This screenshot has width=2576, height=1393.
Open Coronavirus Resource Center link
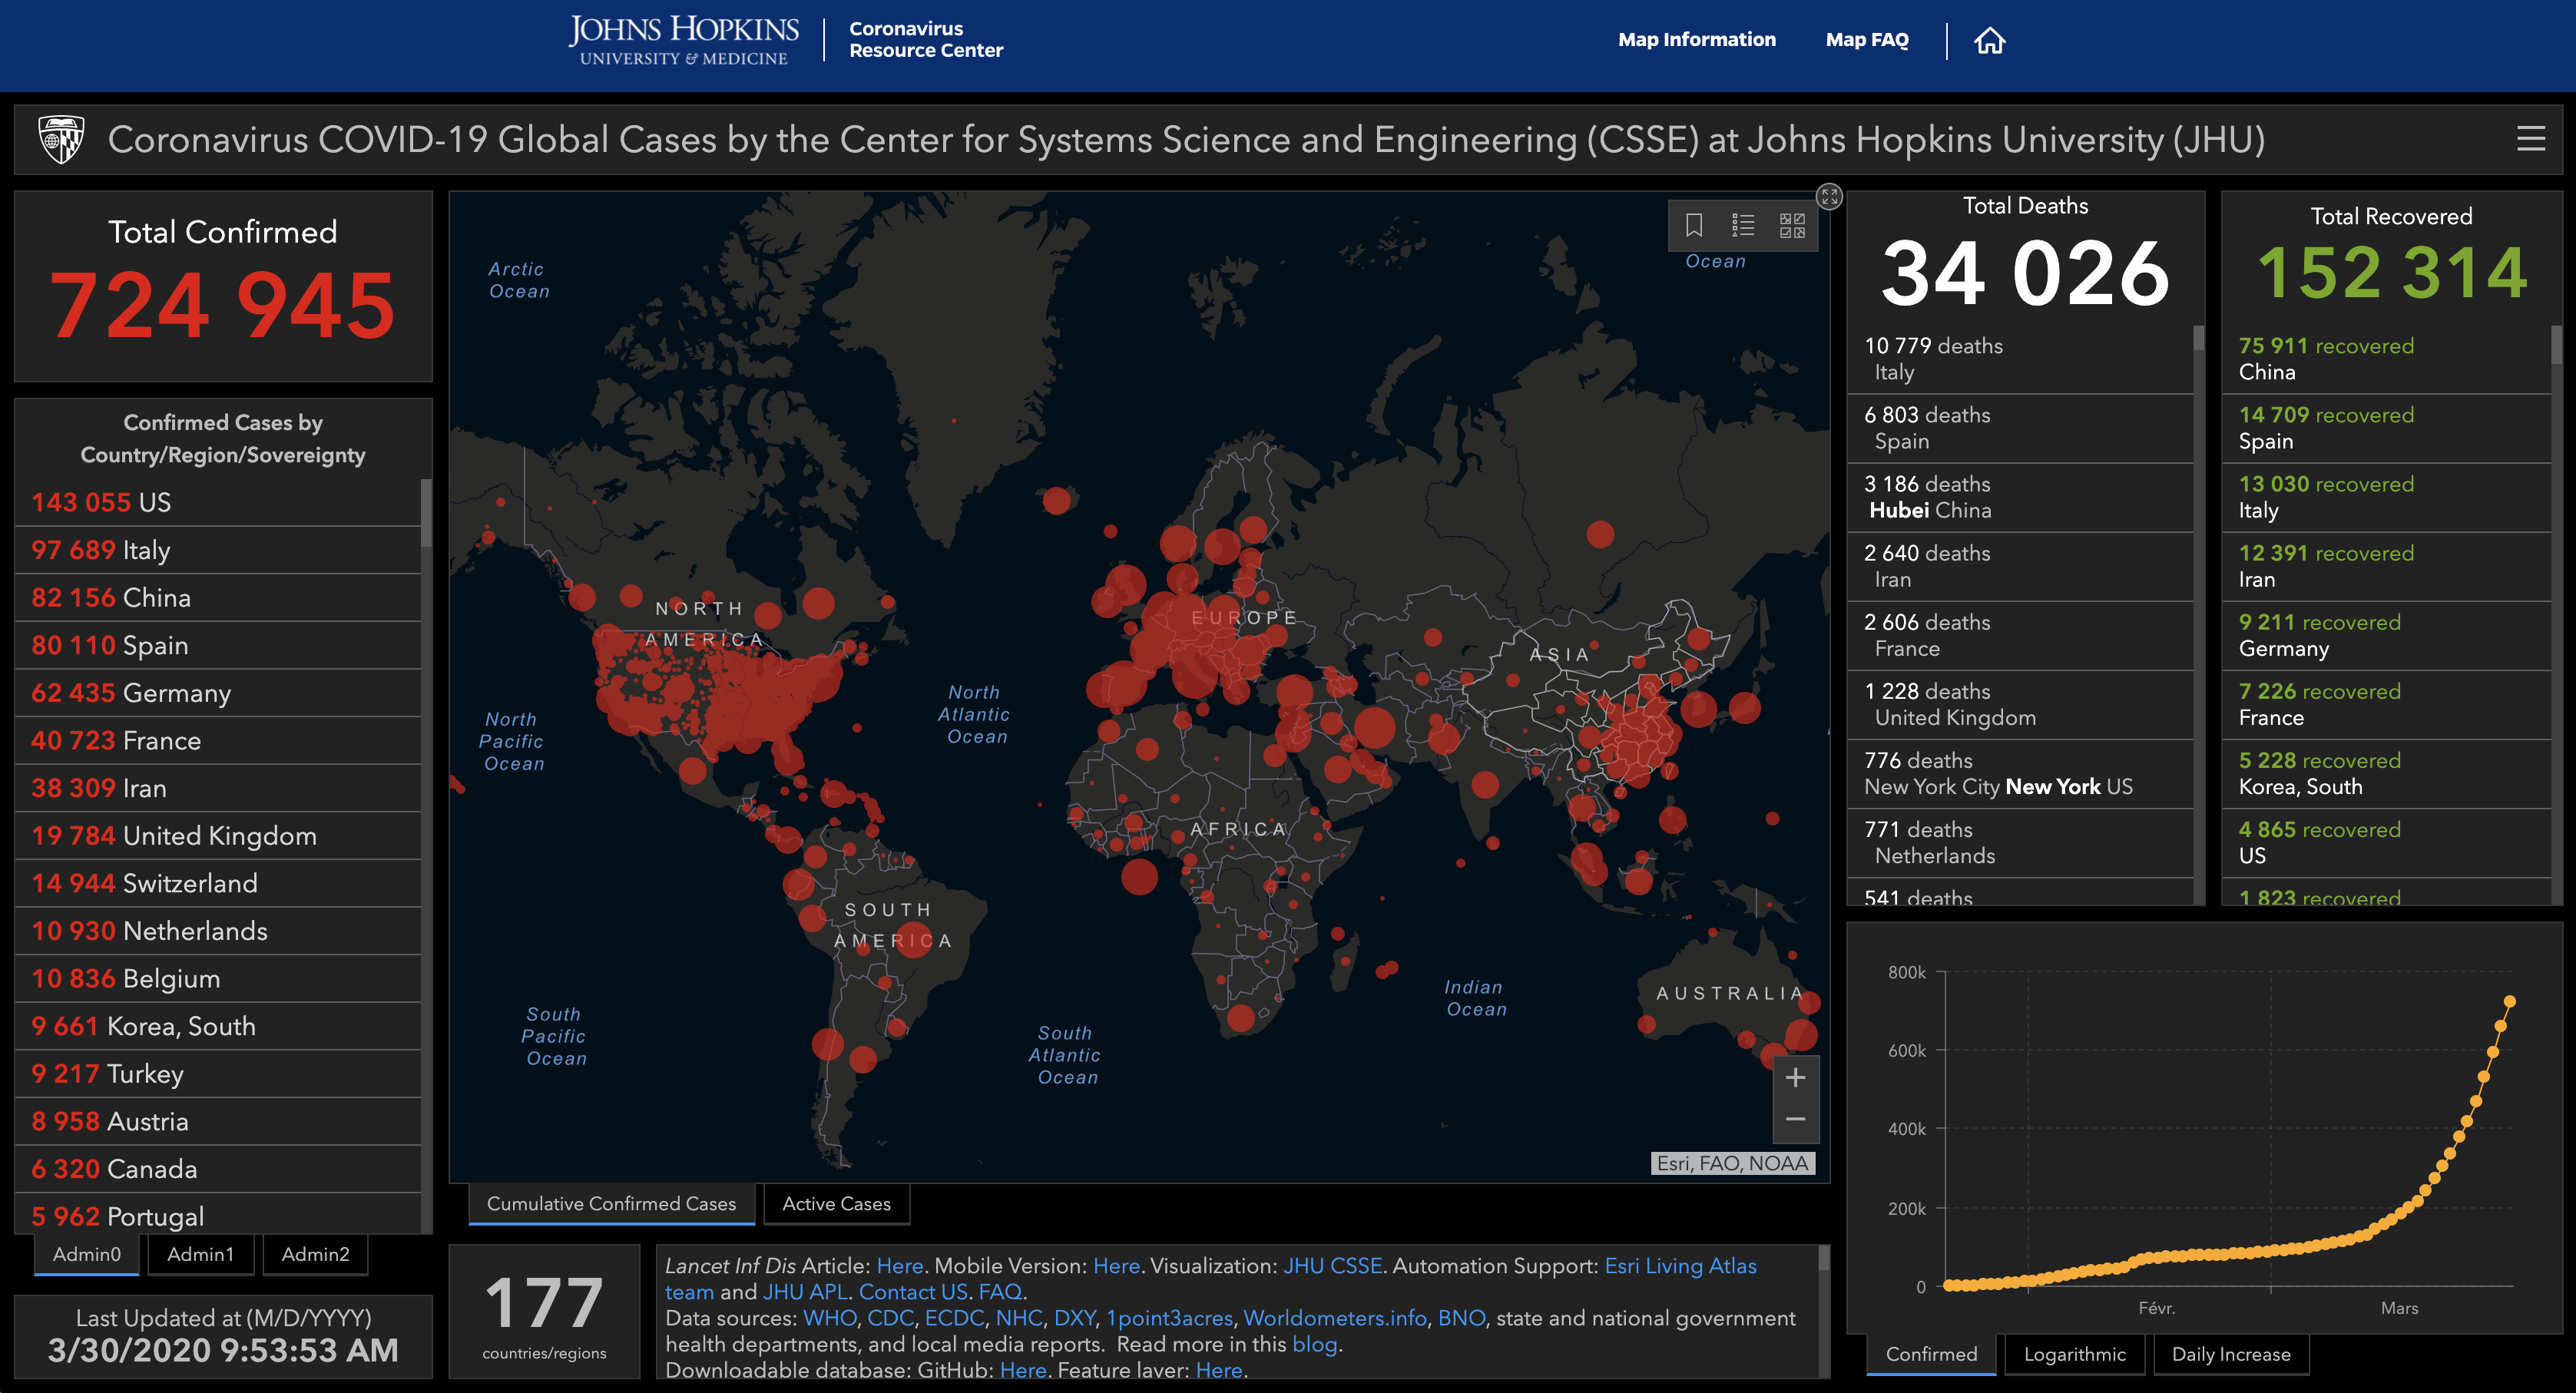(926, 40)
